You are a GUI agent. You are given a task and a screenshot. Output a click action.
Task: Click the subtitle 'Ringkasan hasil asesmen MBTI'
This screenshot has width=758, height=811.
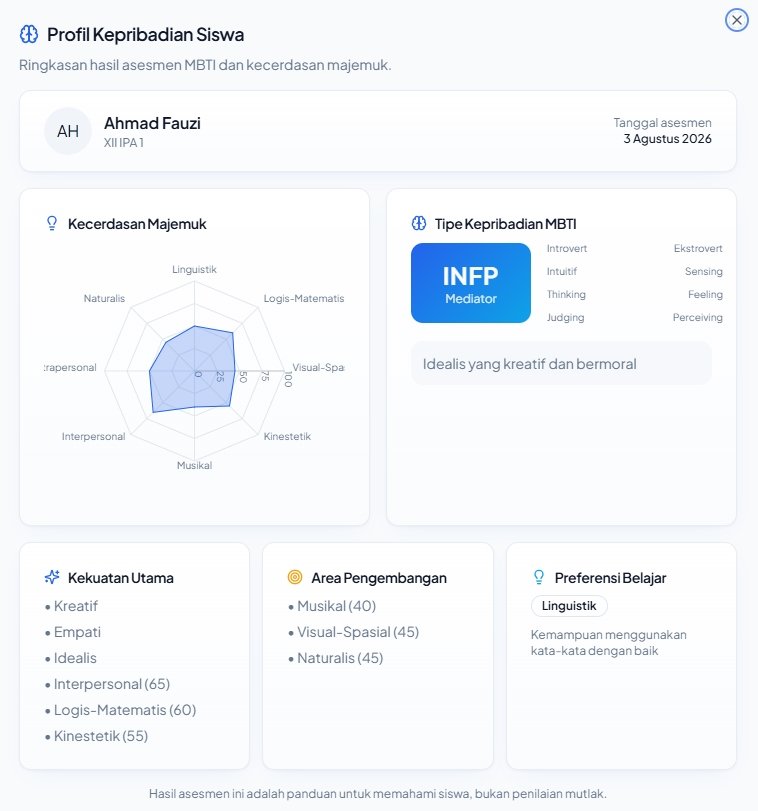pyautogui.click(x=205, y=65)
